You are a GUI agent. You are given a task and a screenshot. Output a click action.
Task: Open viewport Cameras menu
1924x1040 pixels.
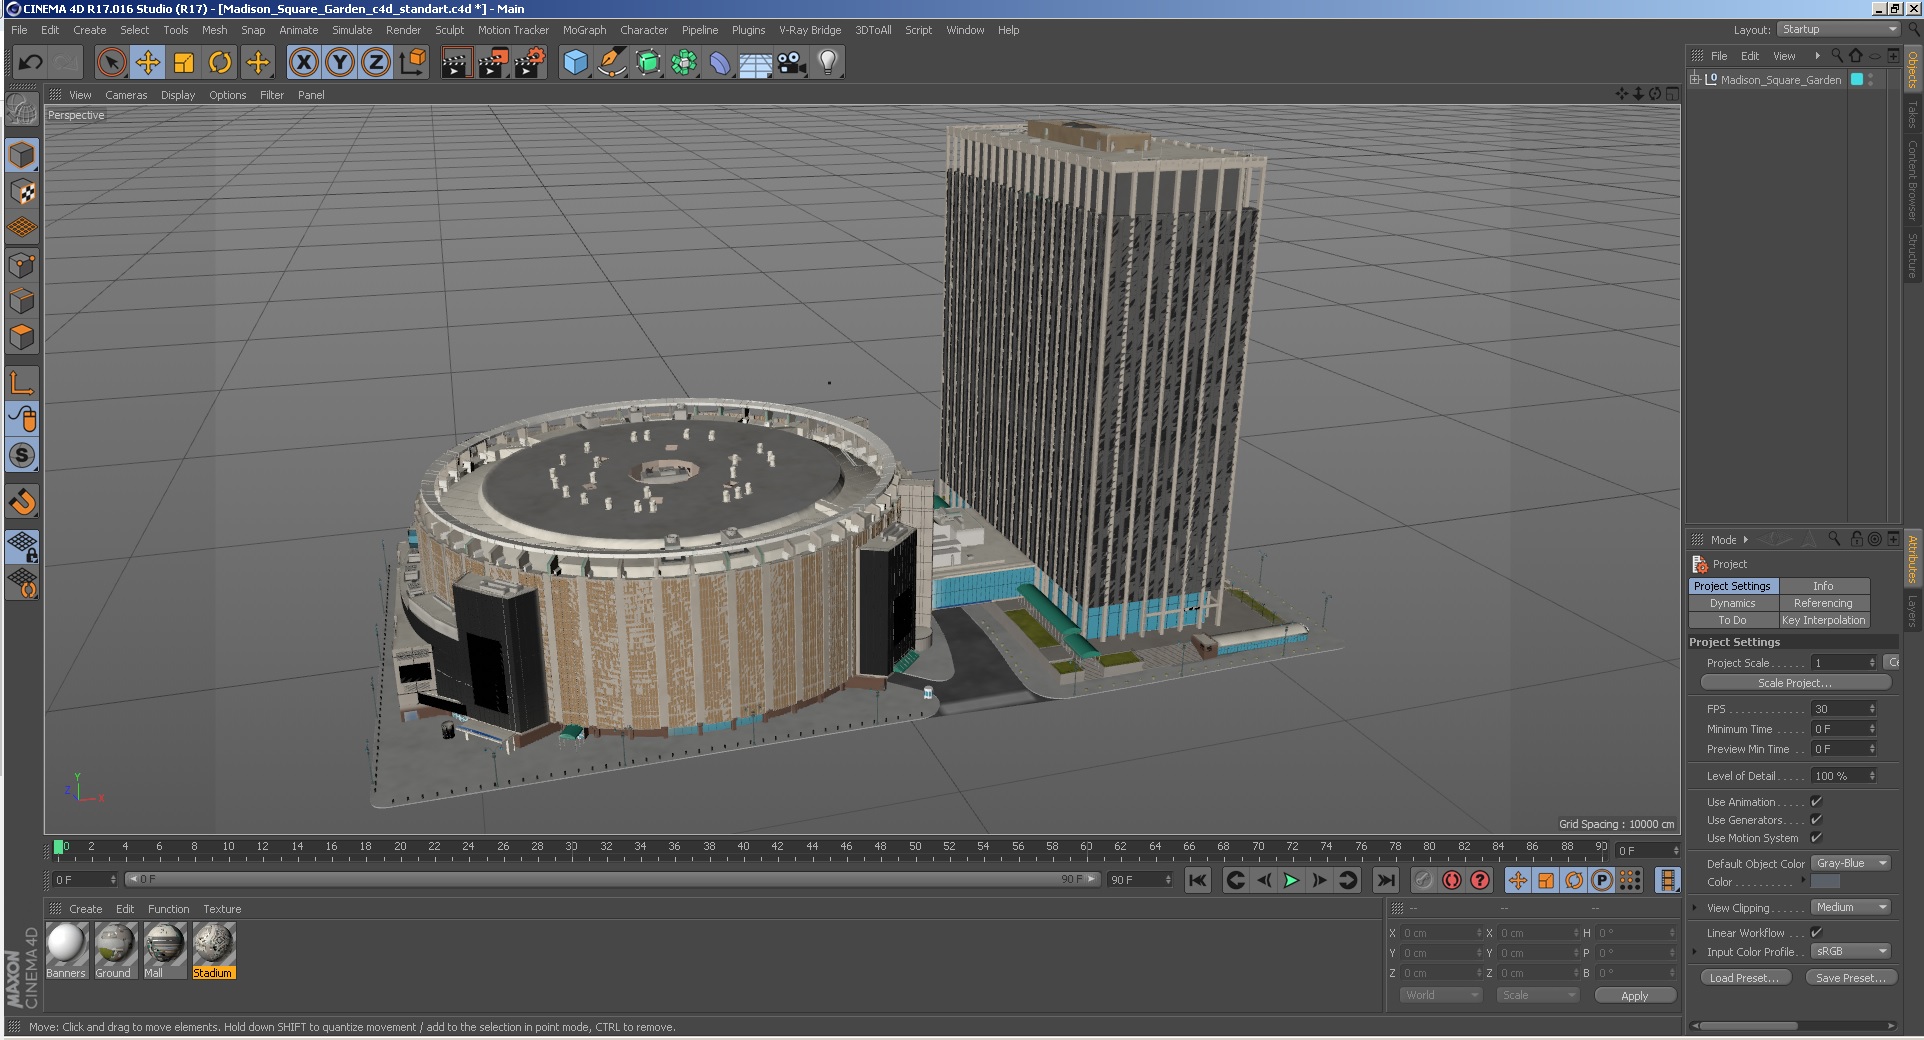click(126, 95)
